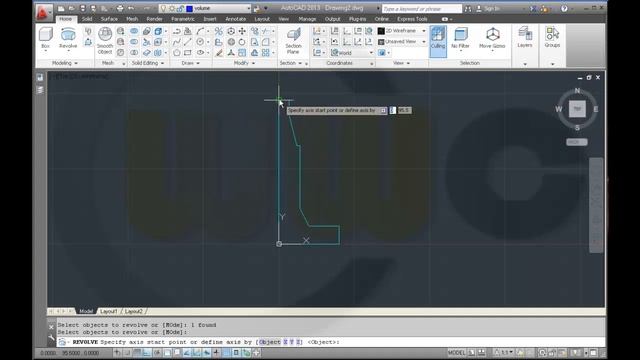Open the Annotate ribbon tab
Screen dimensions: 640x360
[x=236, y=19]
